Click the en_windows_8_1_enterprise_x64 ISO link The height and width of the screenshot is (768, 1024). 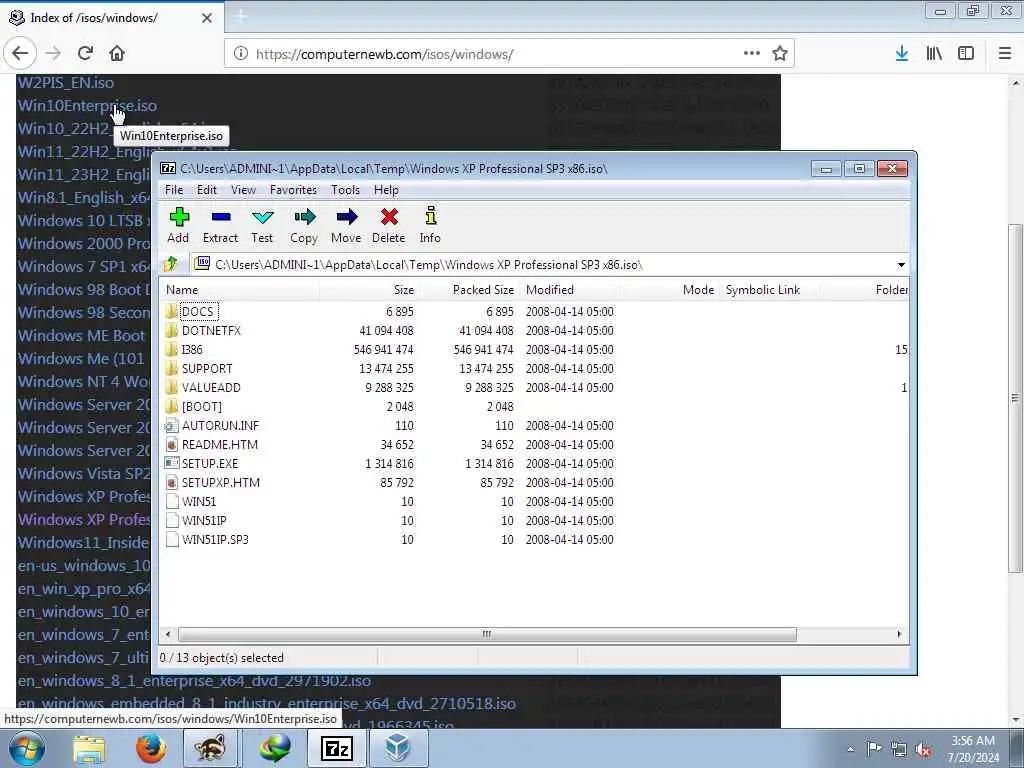coord(194,680)
